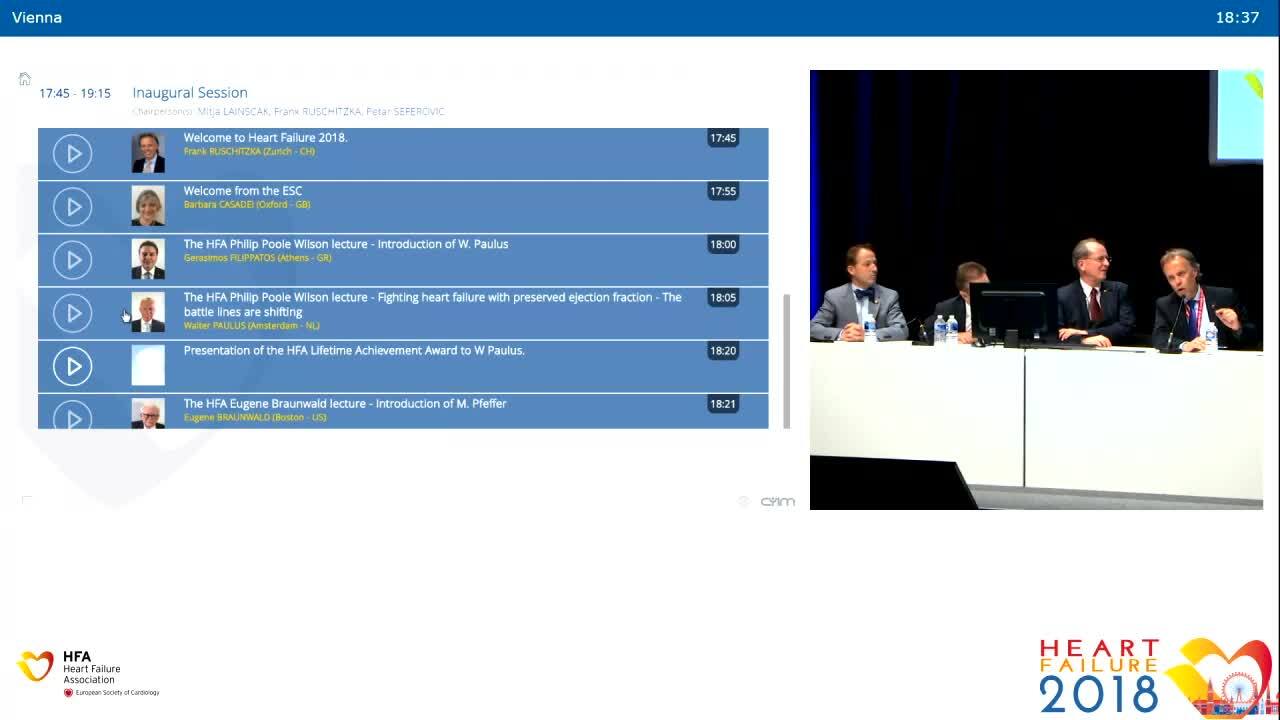
Task: Open 'Presentation of the HFA Lifetime Achievement Award' title
Action: [x=354, y=350]
